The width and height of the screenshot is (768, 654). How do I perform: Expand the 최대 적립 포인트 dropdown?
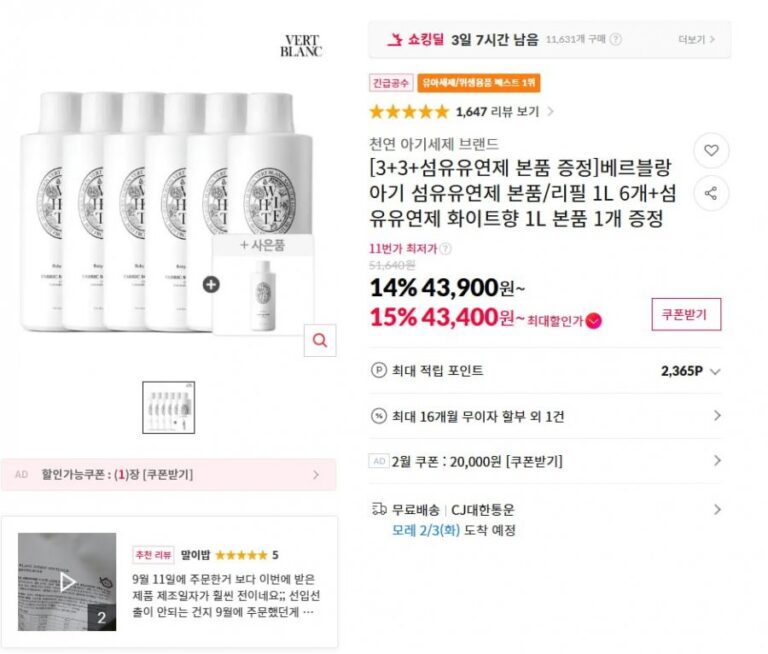pos(715,371)
